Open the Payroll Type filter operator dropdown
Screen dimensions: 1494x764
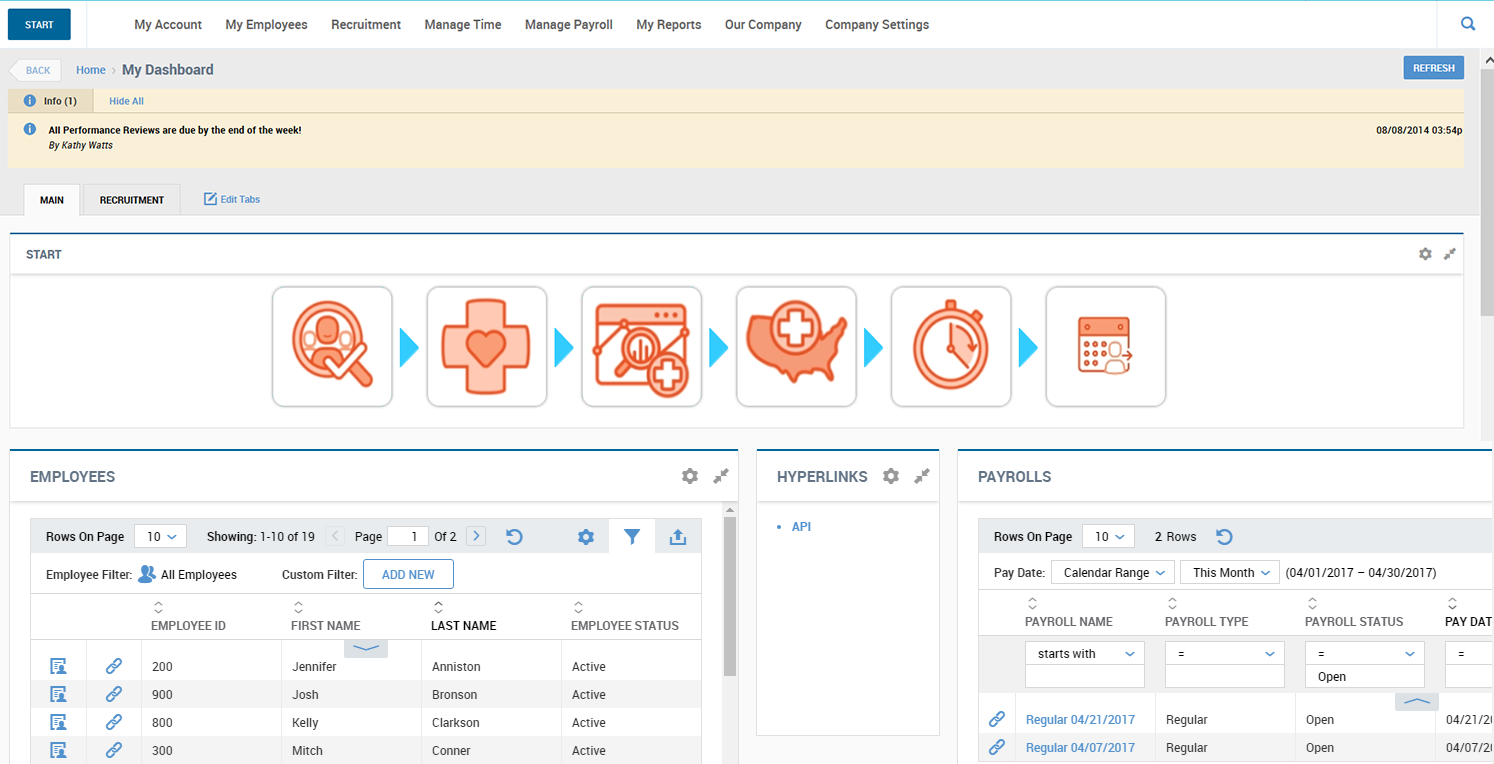click(1225, 653)
